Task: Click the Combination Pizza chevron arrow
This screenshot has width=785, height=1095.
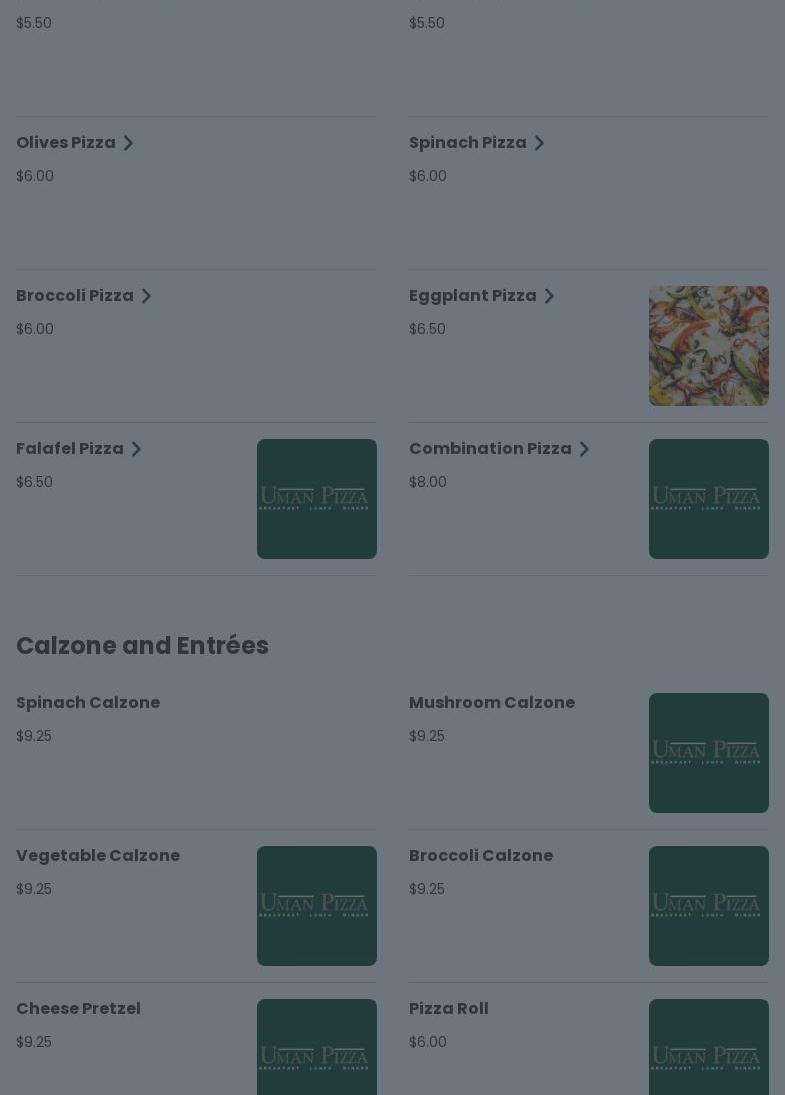Action: point(584,449)
